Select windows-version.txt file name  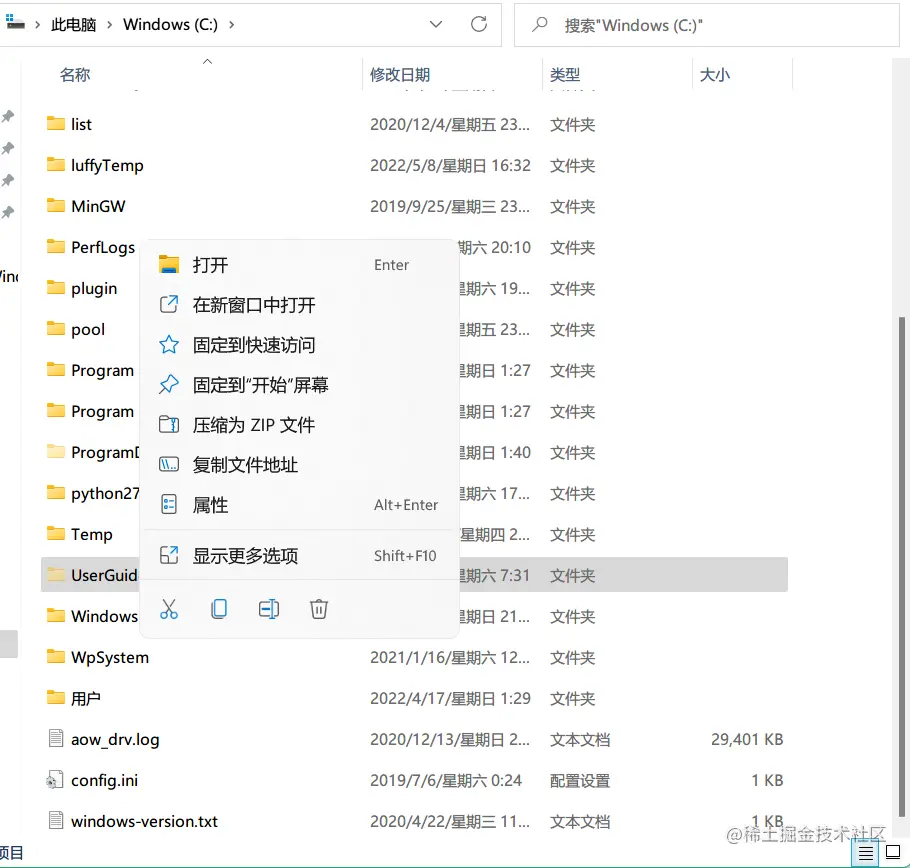(x=144, y=822)
